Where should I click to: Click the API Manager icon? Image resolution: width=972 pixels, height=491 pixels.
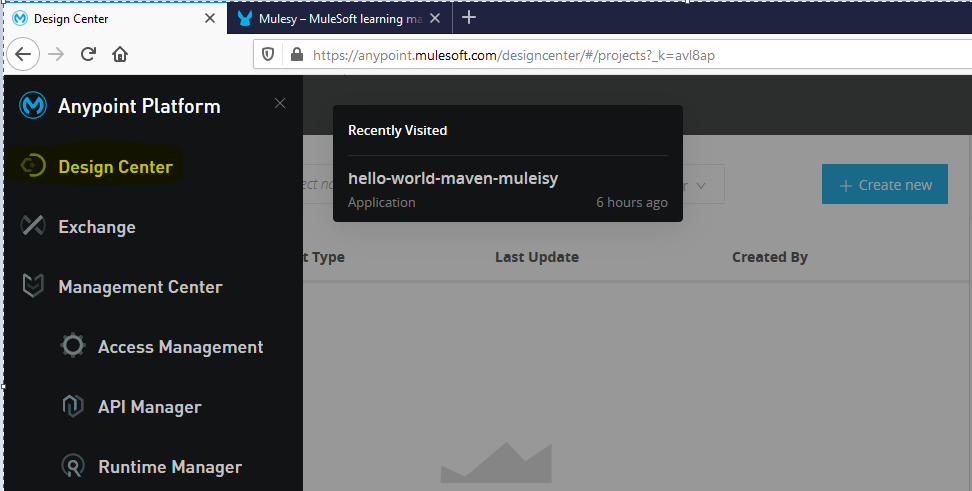pos(73,406)
